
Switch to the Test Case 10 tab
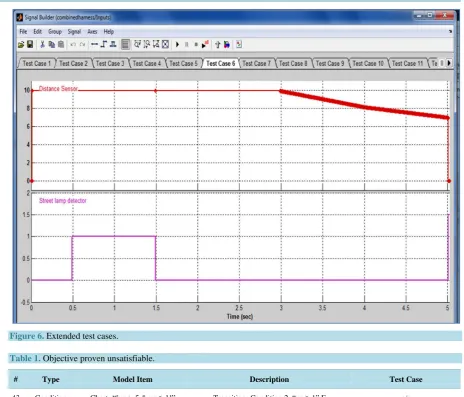368,63
